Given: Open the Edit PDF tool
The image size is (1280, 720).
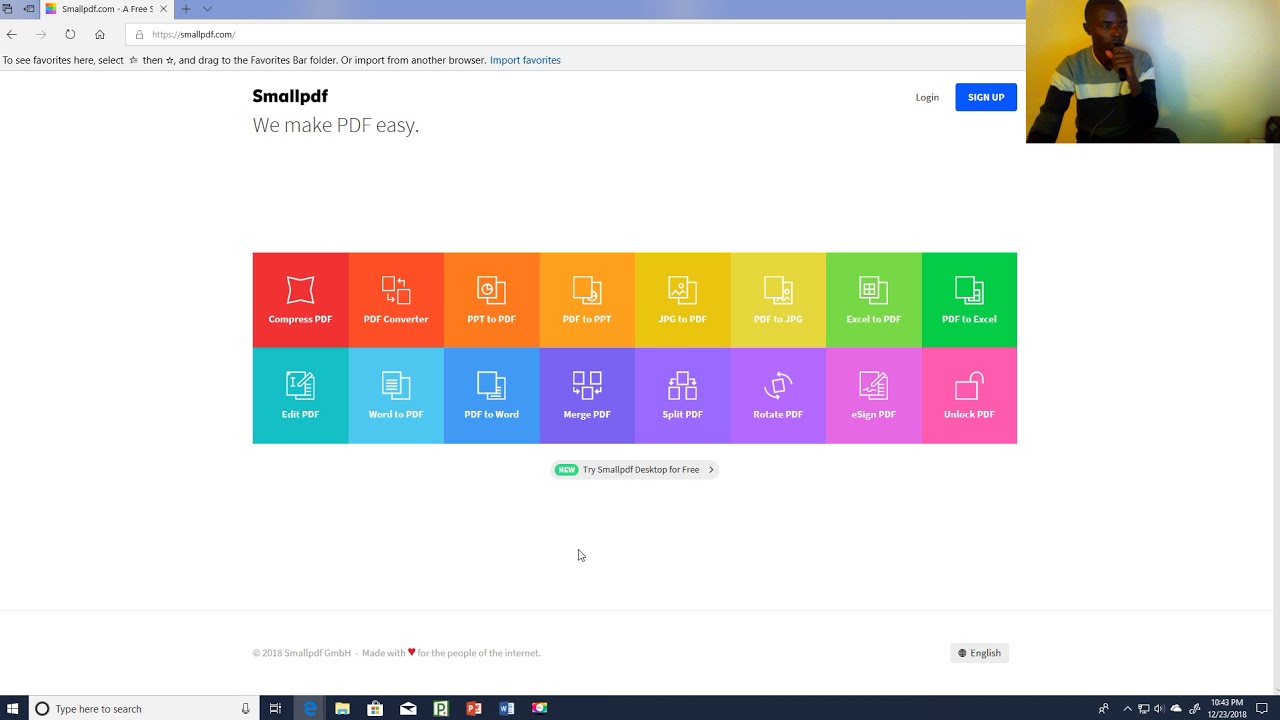Looking at the screenshot, I should (300, 396).
